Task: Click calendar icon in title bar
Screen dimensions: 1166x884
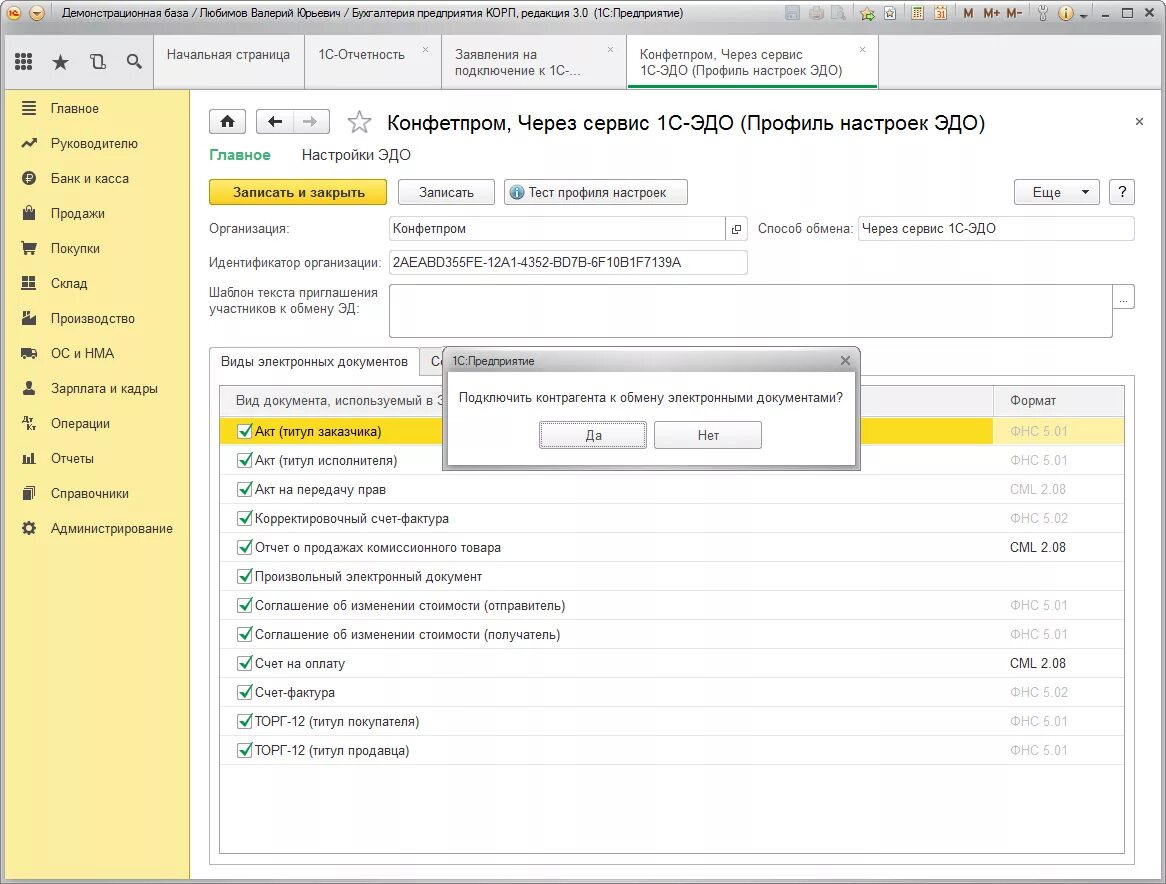Action: (940, 13)
